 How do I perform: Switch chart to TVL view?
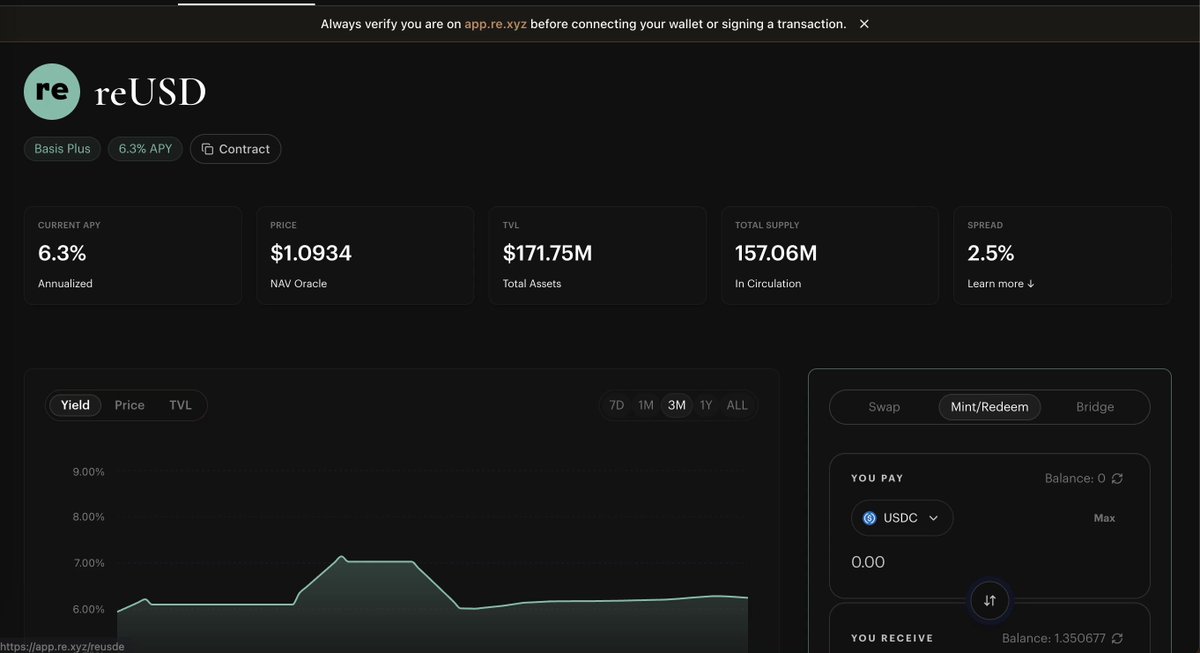pos(180,405)
